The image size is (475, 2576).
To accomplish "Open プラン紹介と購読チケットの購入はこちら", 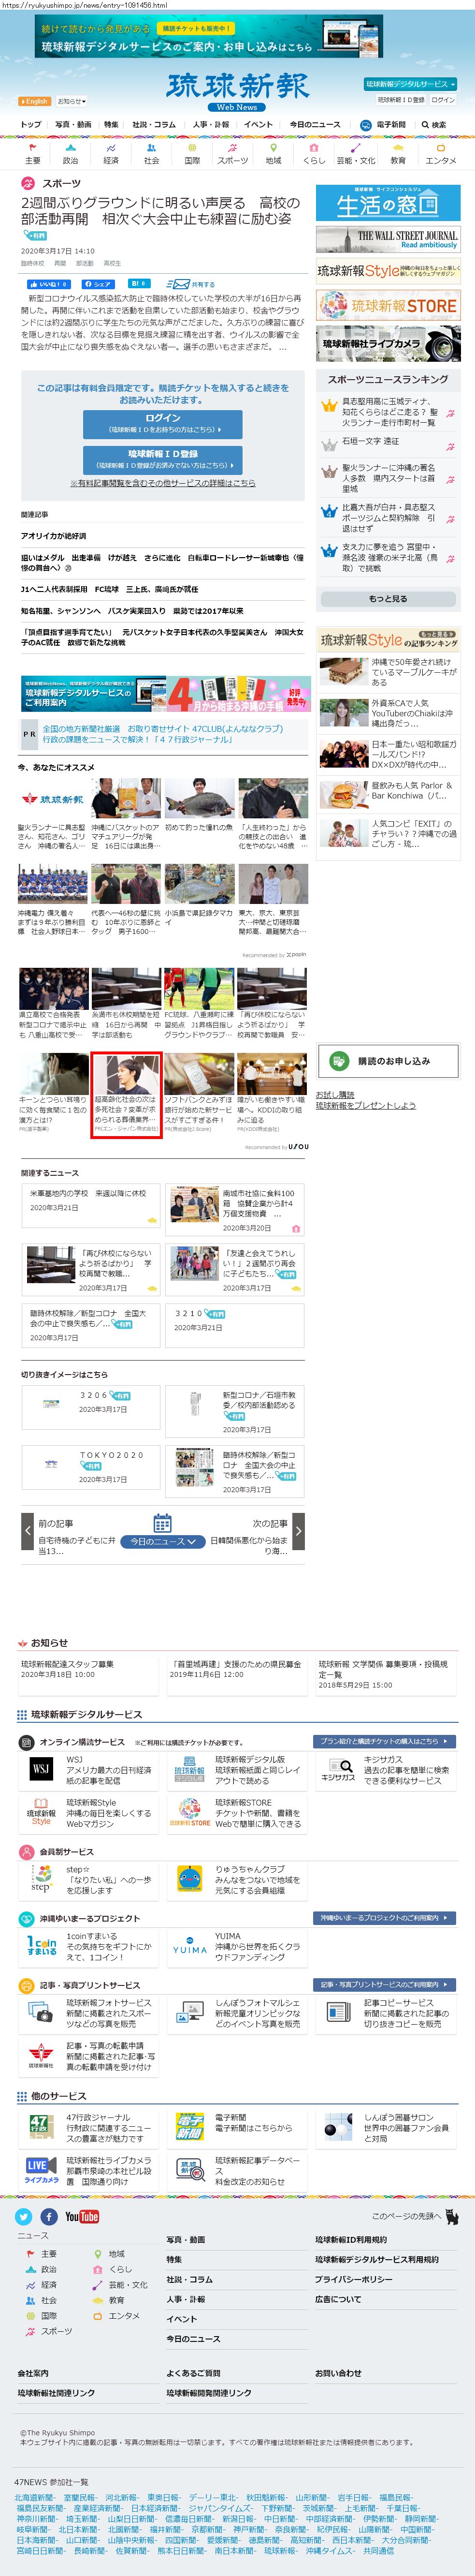I will pos(385,1741).
